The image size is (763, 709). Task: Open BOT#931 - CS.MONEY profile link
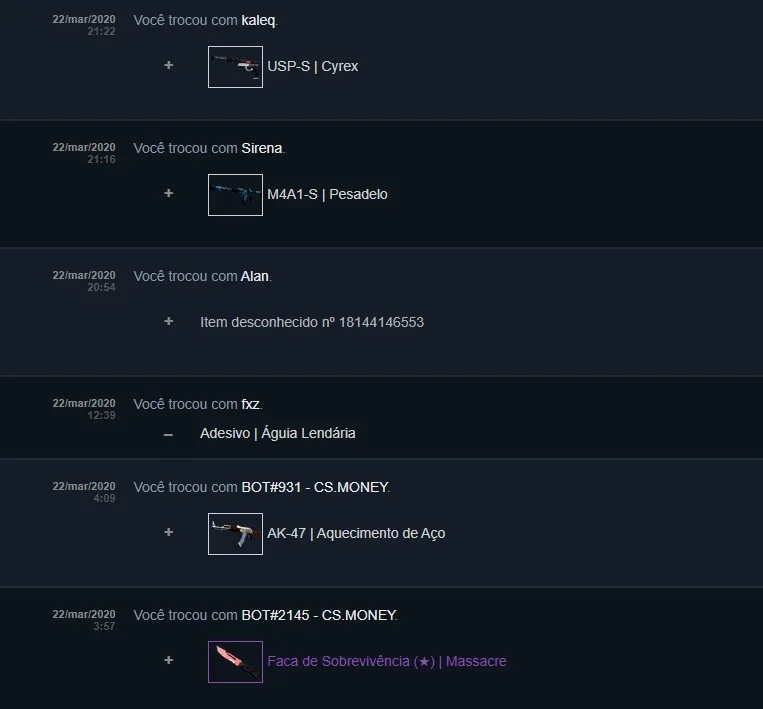(315, 487)
